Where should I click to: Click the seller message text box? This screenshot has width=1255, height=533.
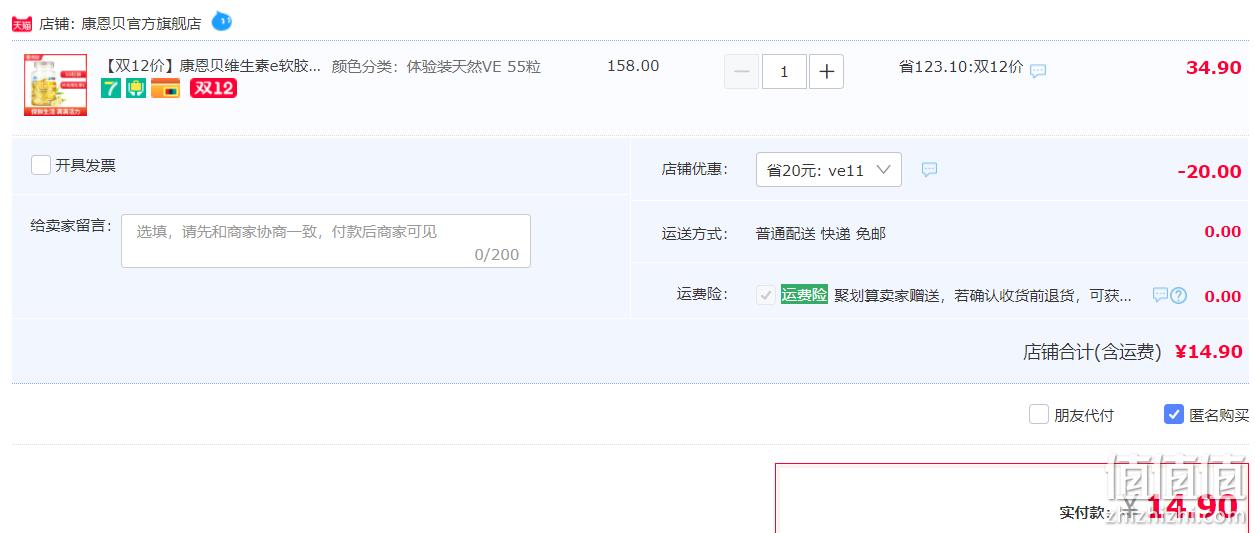tap(326, 241)
